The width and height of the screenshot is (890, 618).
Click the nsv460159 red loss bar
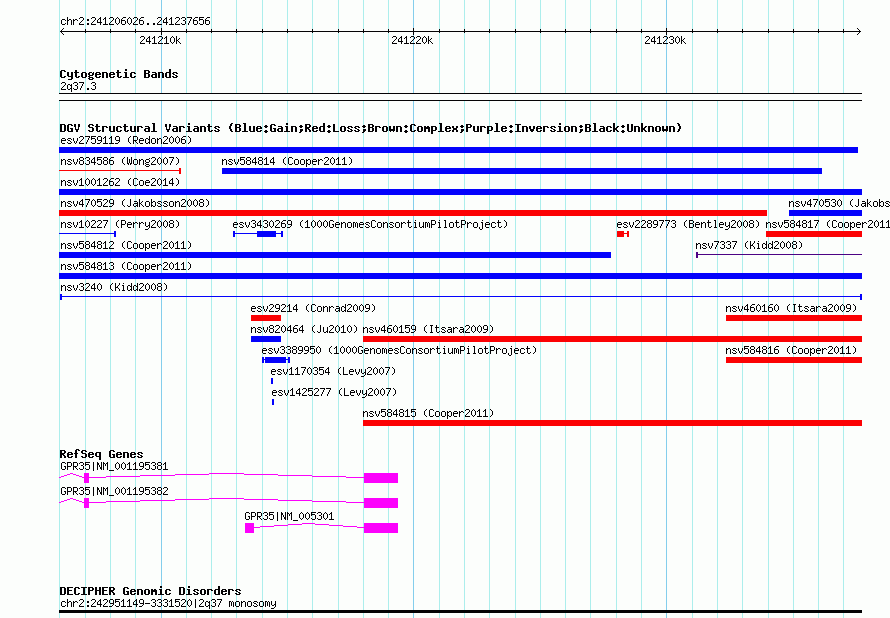pyautogui.click(x=612, y=339)
